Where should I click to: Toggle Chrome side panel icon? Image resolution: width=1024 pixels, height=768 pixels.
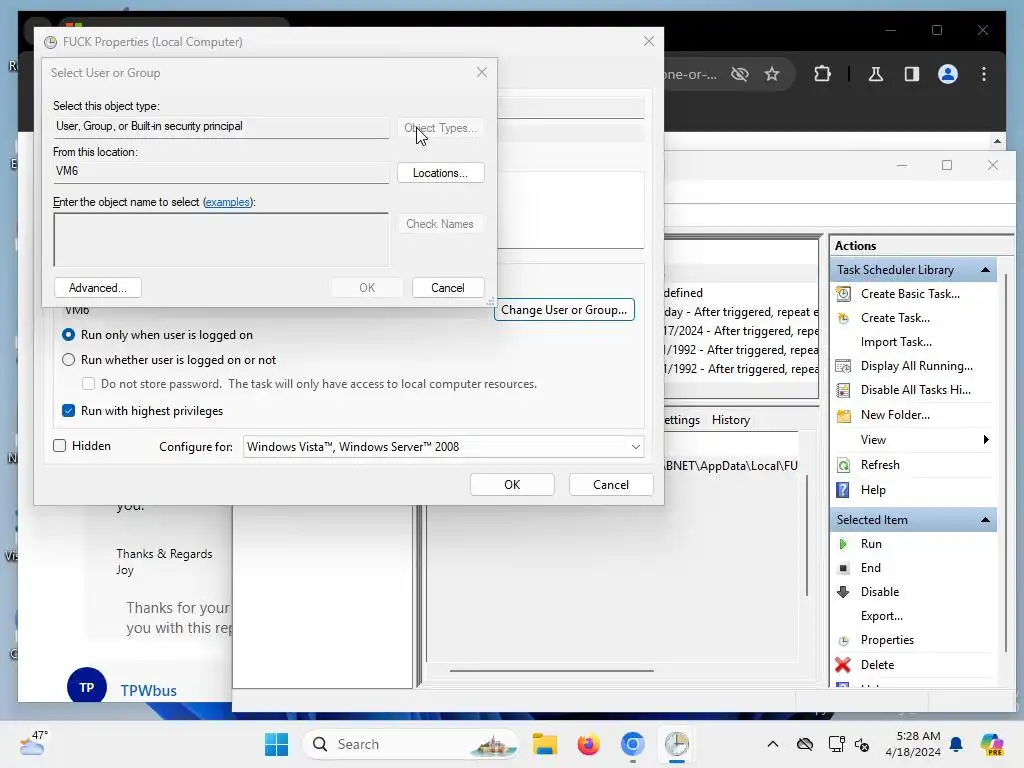point(912,74)
